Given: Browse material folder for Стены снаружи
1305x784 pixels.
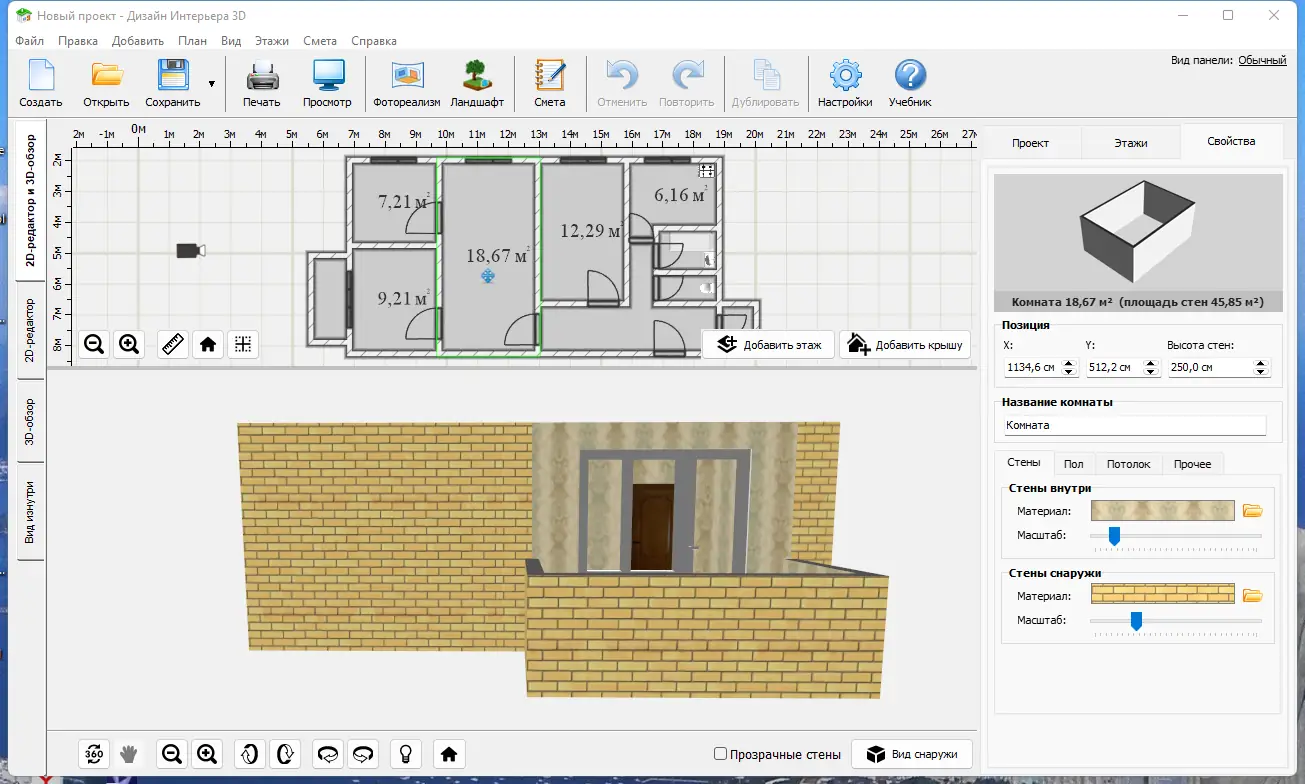Looking at the screenshot, I should pos(1252,596).
